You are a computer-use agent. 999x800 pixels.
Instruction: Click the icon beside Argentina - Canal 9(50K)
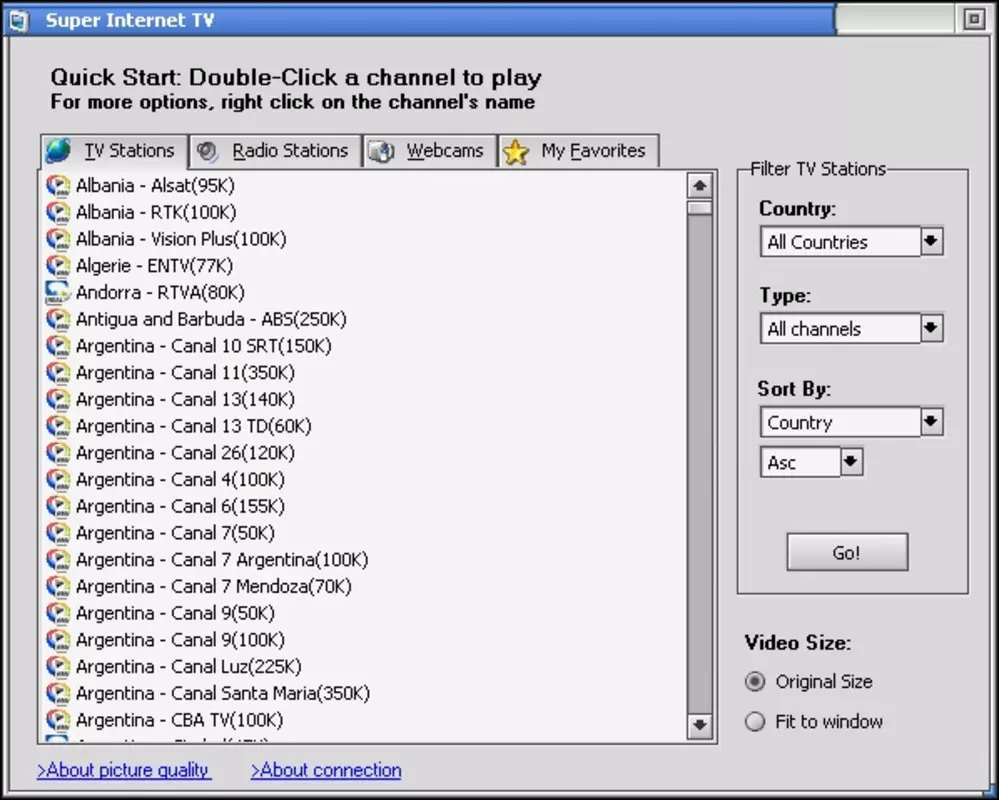58,614
